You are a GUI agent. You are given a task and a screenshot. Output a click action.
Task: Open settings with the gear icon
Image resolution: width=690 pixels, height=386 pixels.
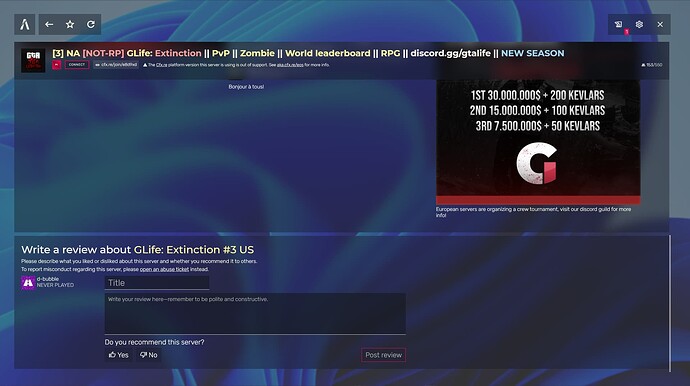pyautogui.click(x=639, y=25)
